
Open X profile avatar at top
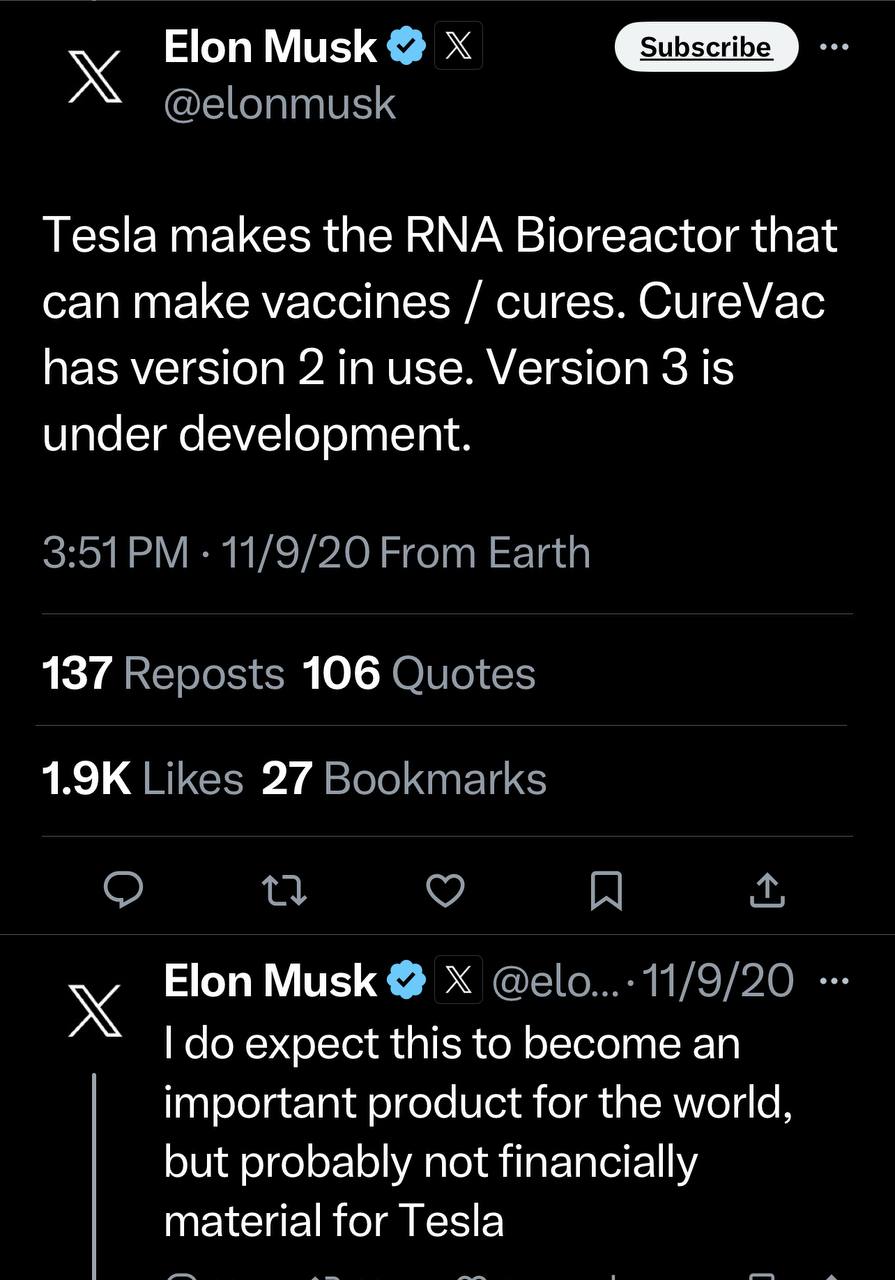(95, 75)
